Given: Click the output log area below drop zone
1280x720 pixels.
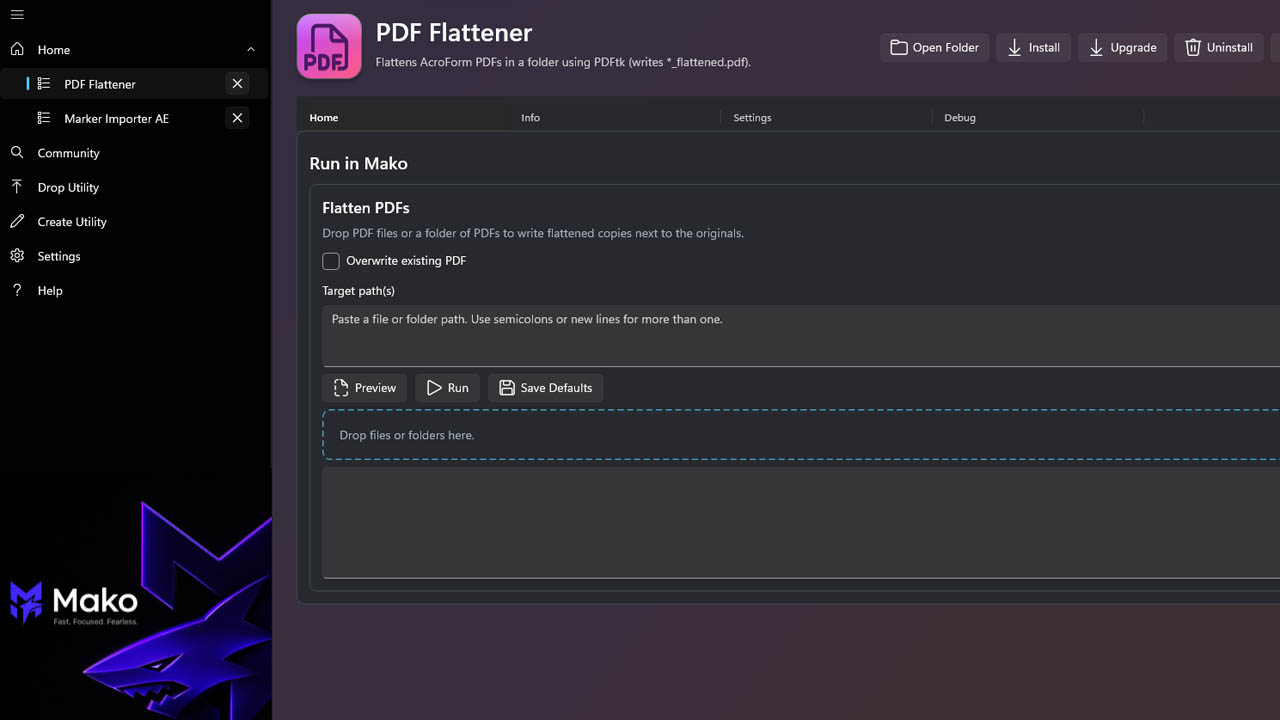Looking at the screenshot, I should (801, 522).
